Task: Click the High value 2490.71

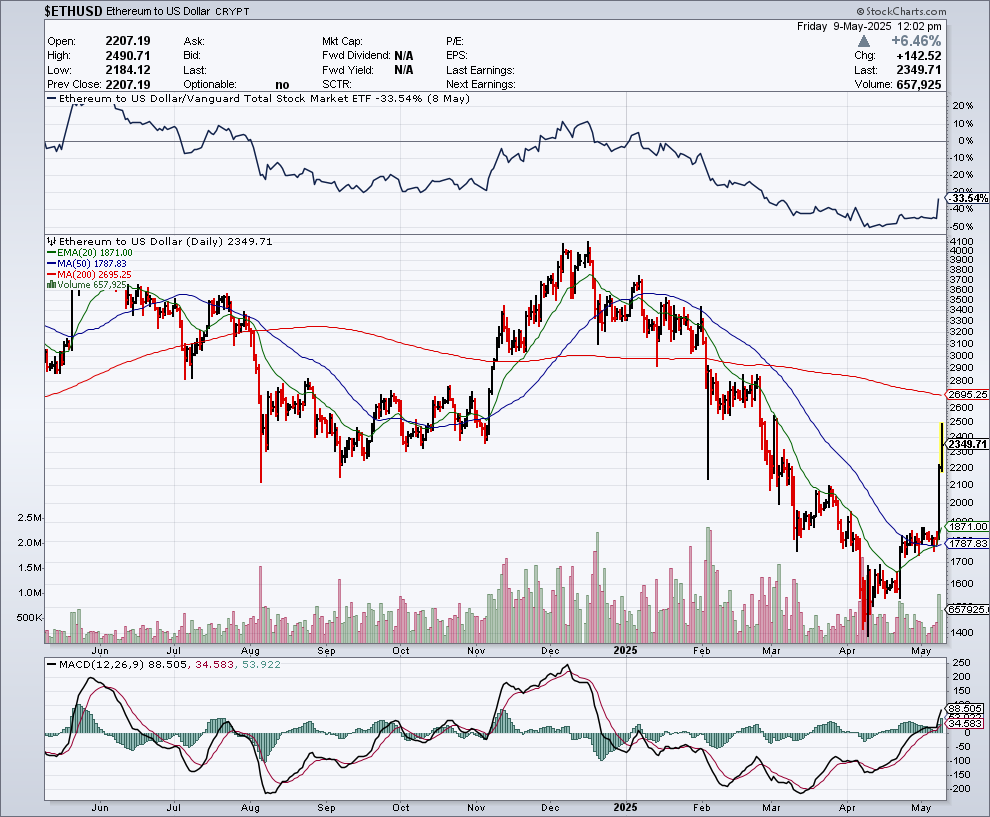Action: tap(128, 56)
